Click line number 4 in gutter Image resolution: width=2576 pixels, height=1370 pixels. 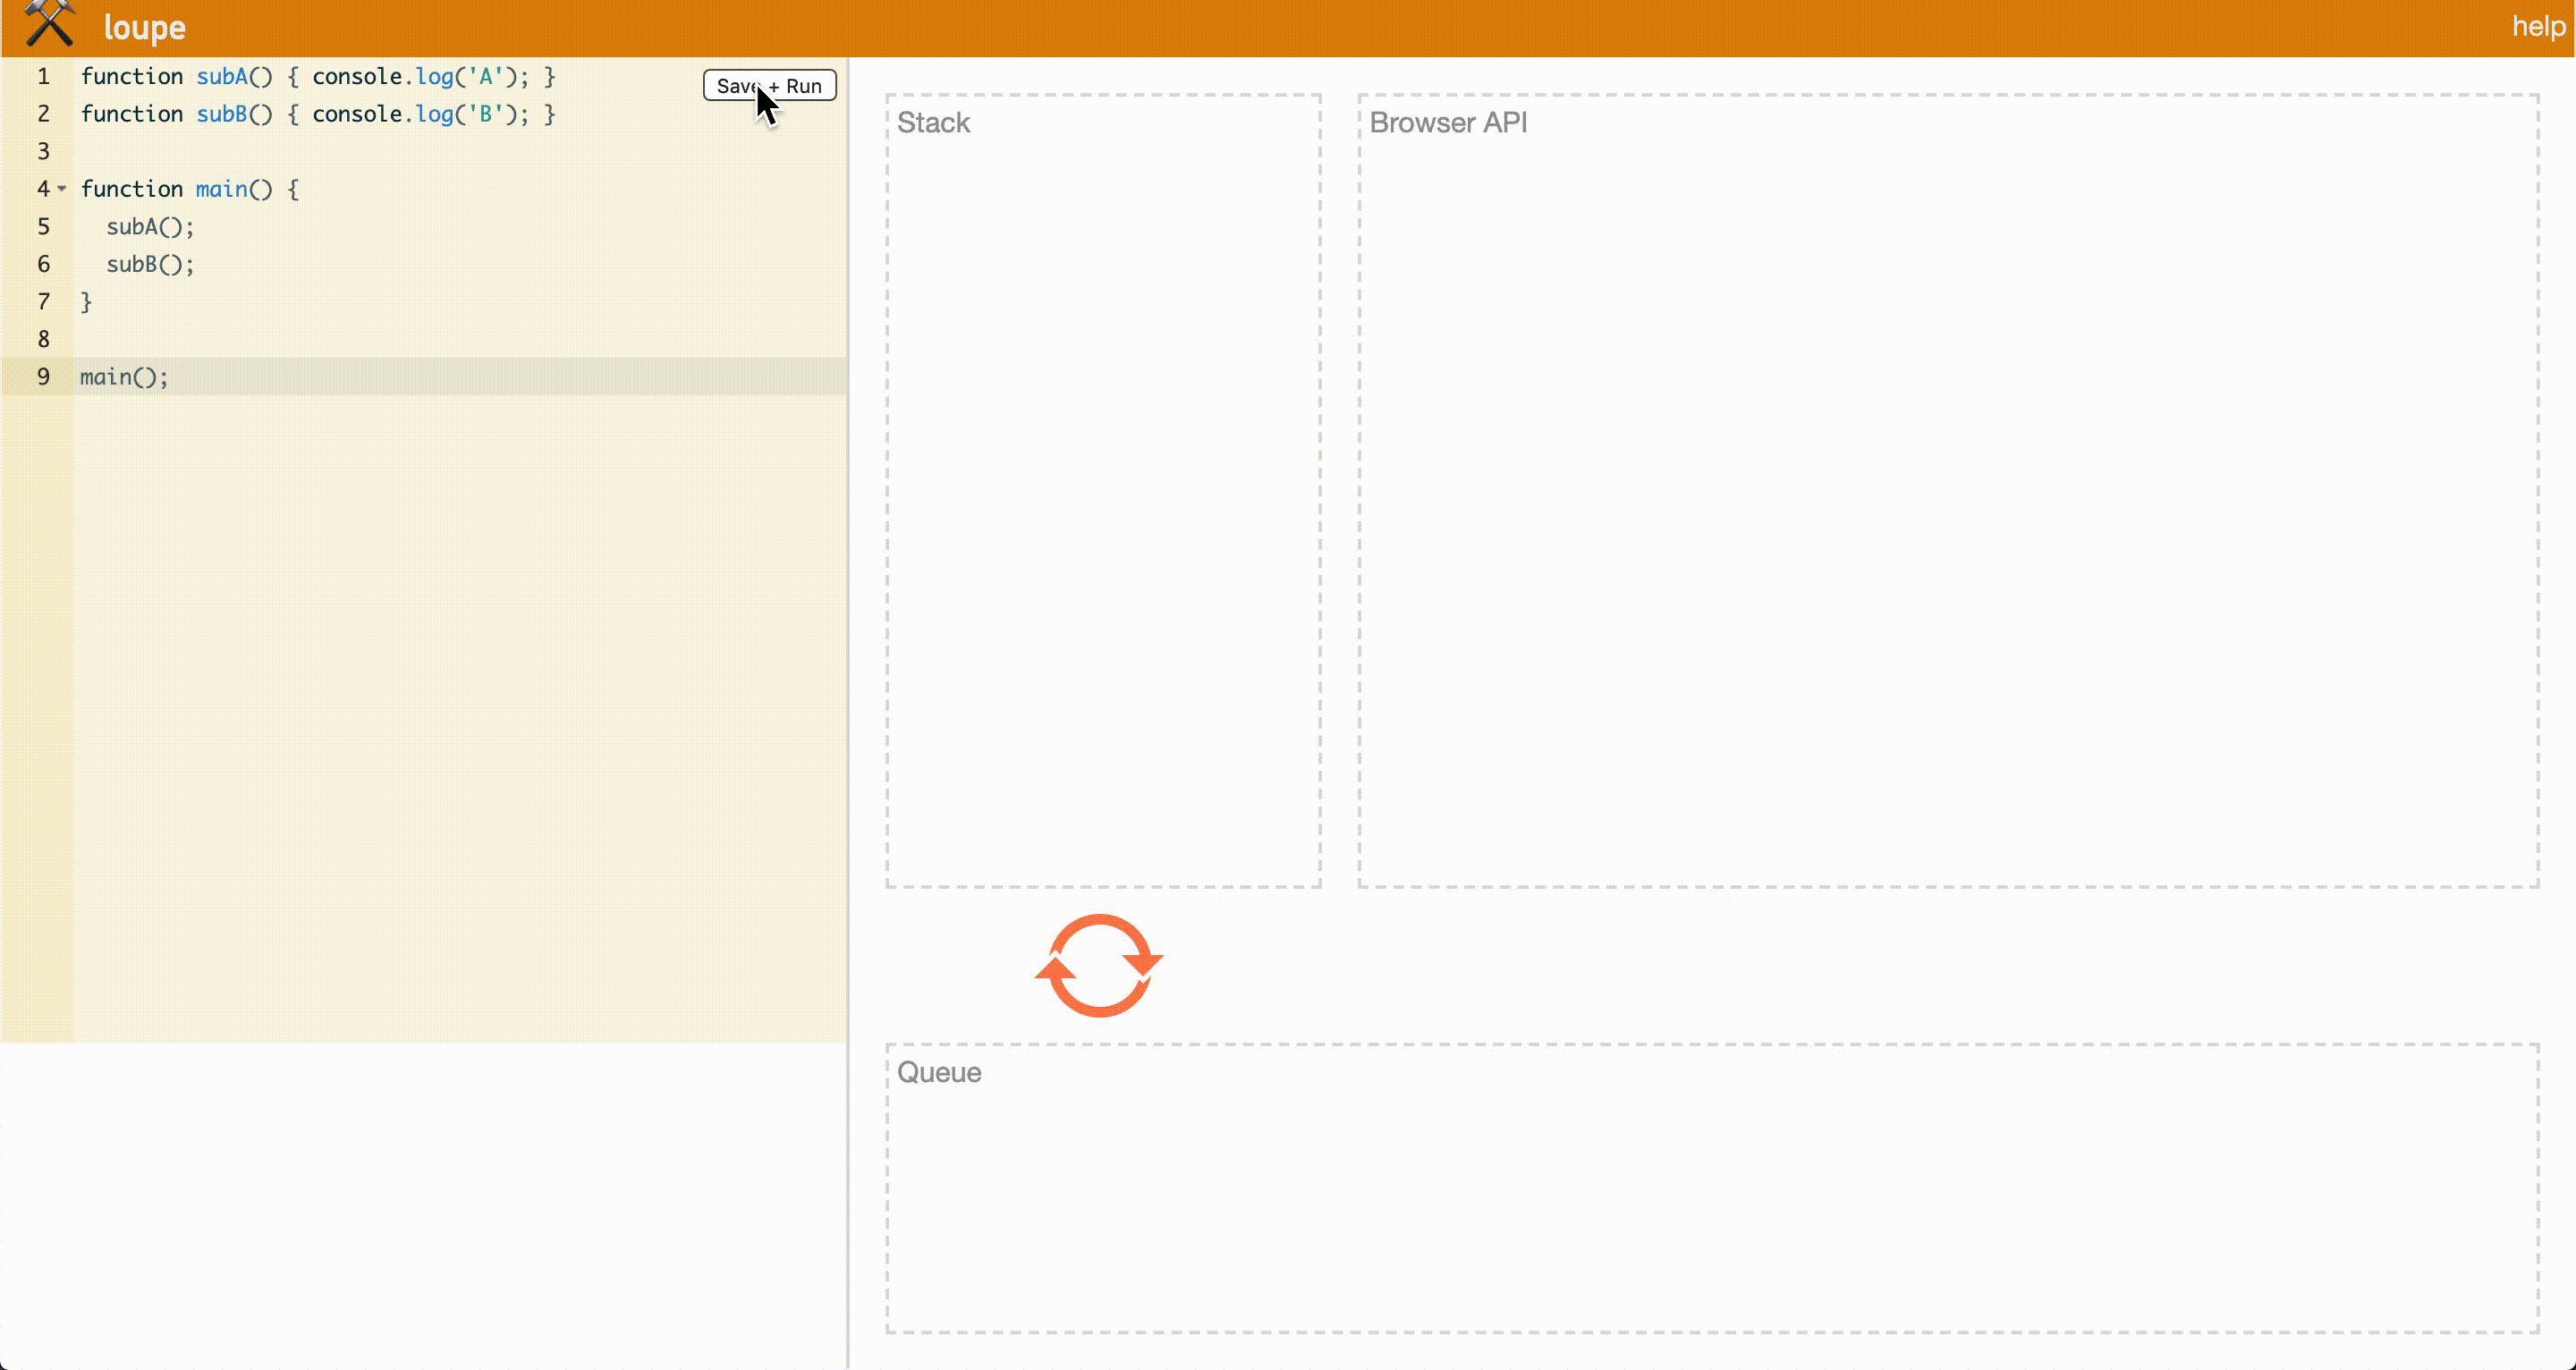(43, 189)
